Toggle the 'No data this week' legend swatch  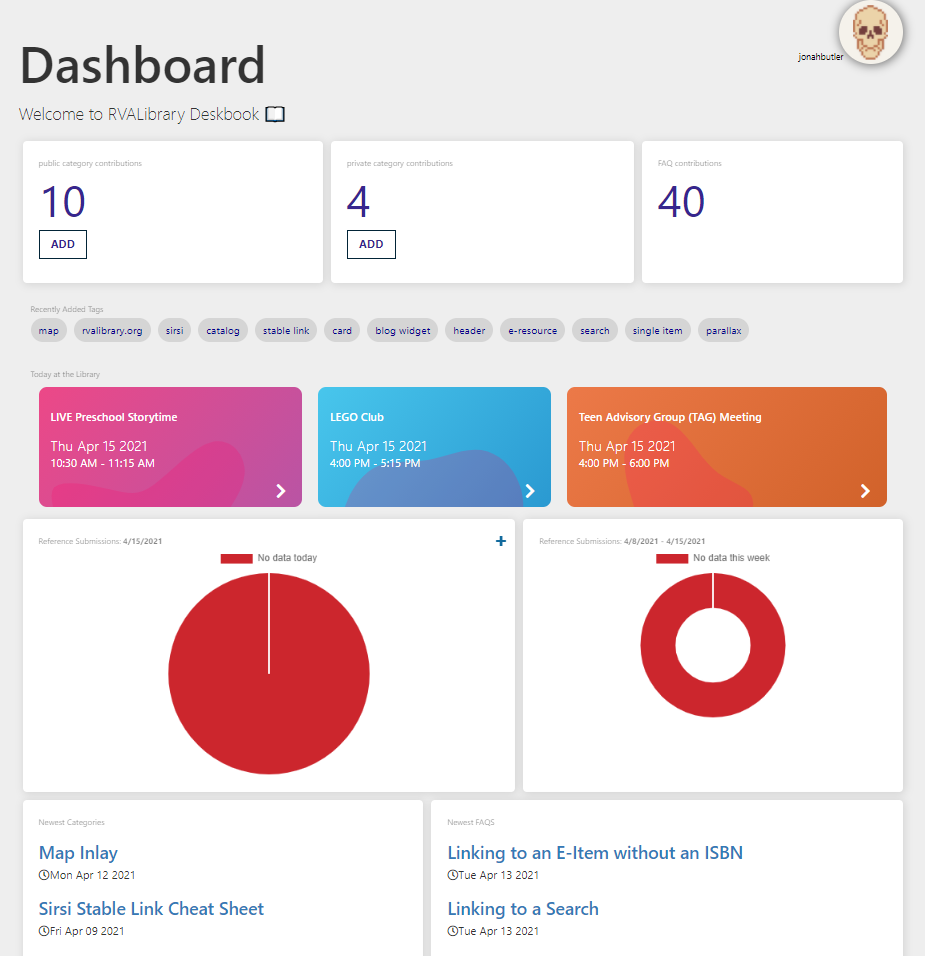coord(672,558)
